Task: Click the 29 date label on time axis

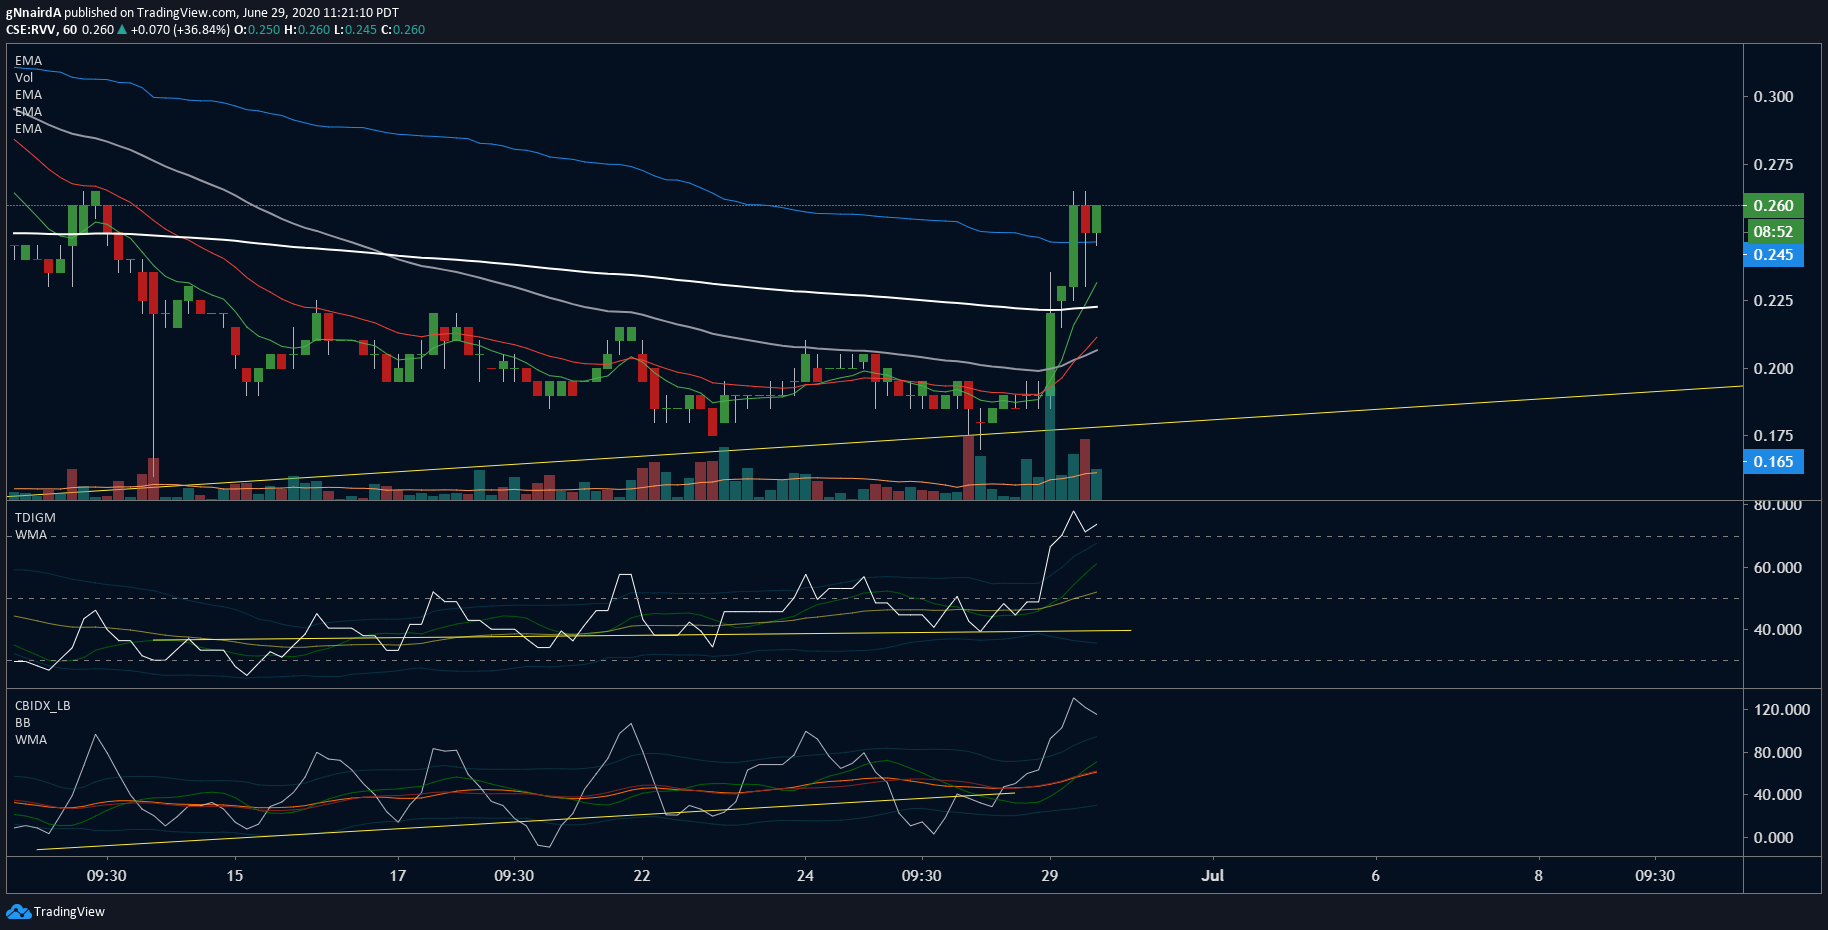Action: click(x=1049, y=876)
